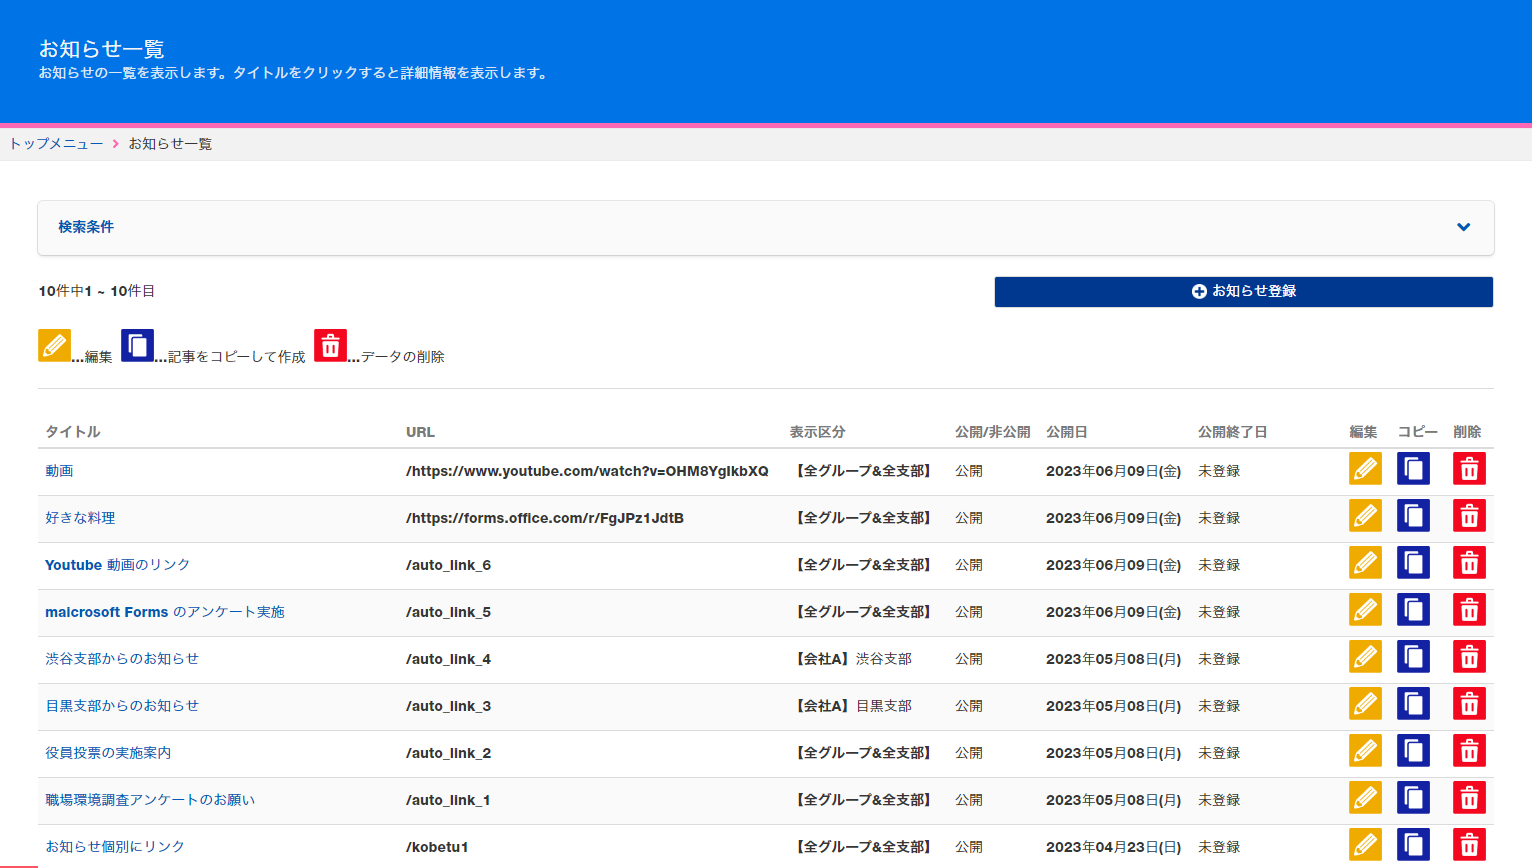The width and height of the screenshot is (1532, 868).
Task: Select the /auto_link_4 URL cell
Action: (448, 659)
